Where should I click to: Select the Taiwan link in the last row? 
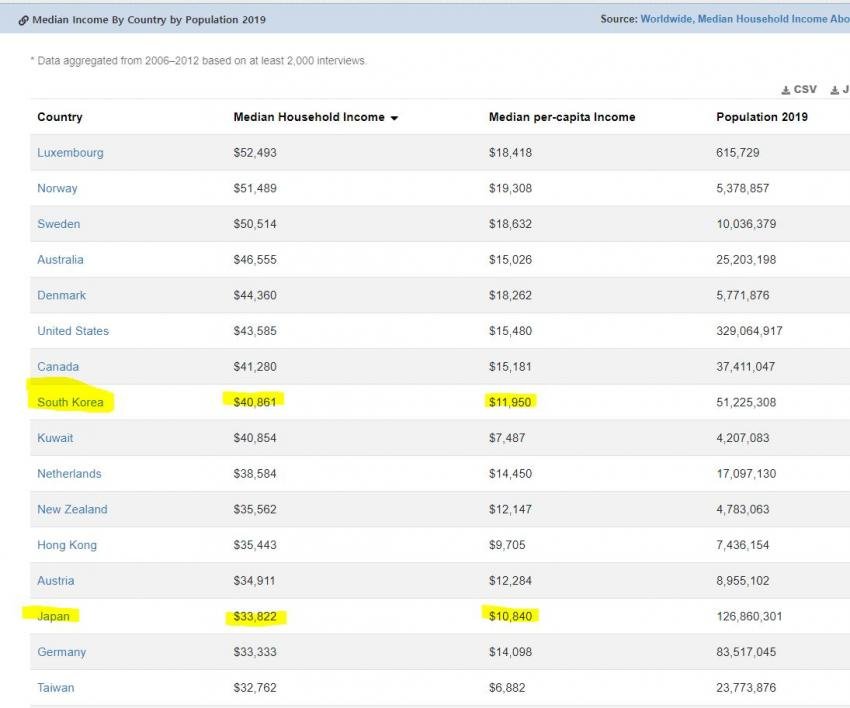coord(55,688)
